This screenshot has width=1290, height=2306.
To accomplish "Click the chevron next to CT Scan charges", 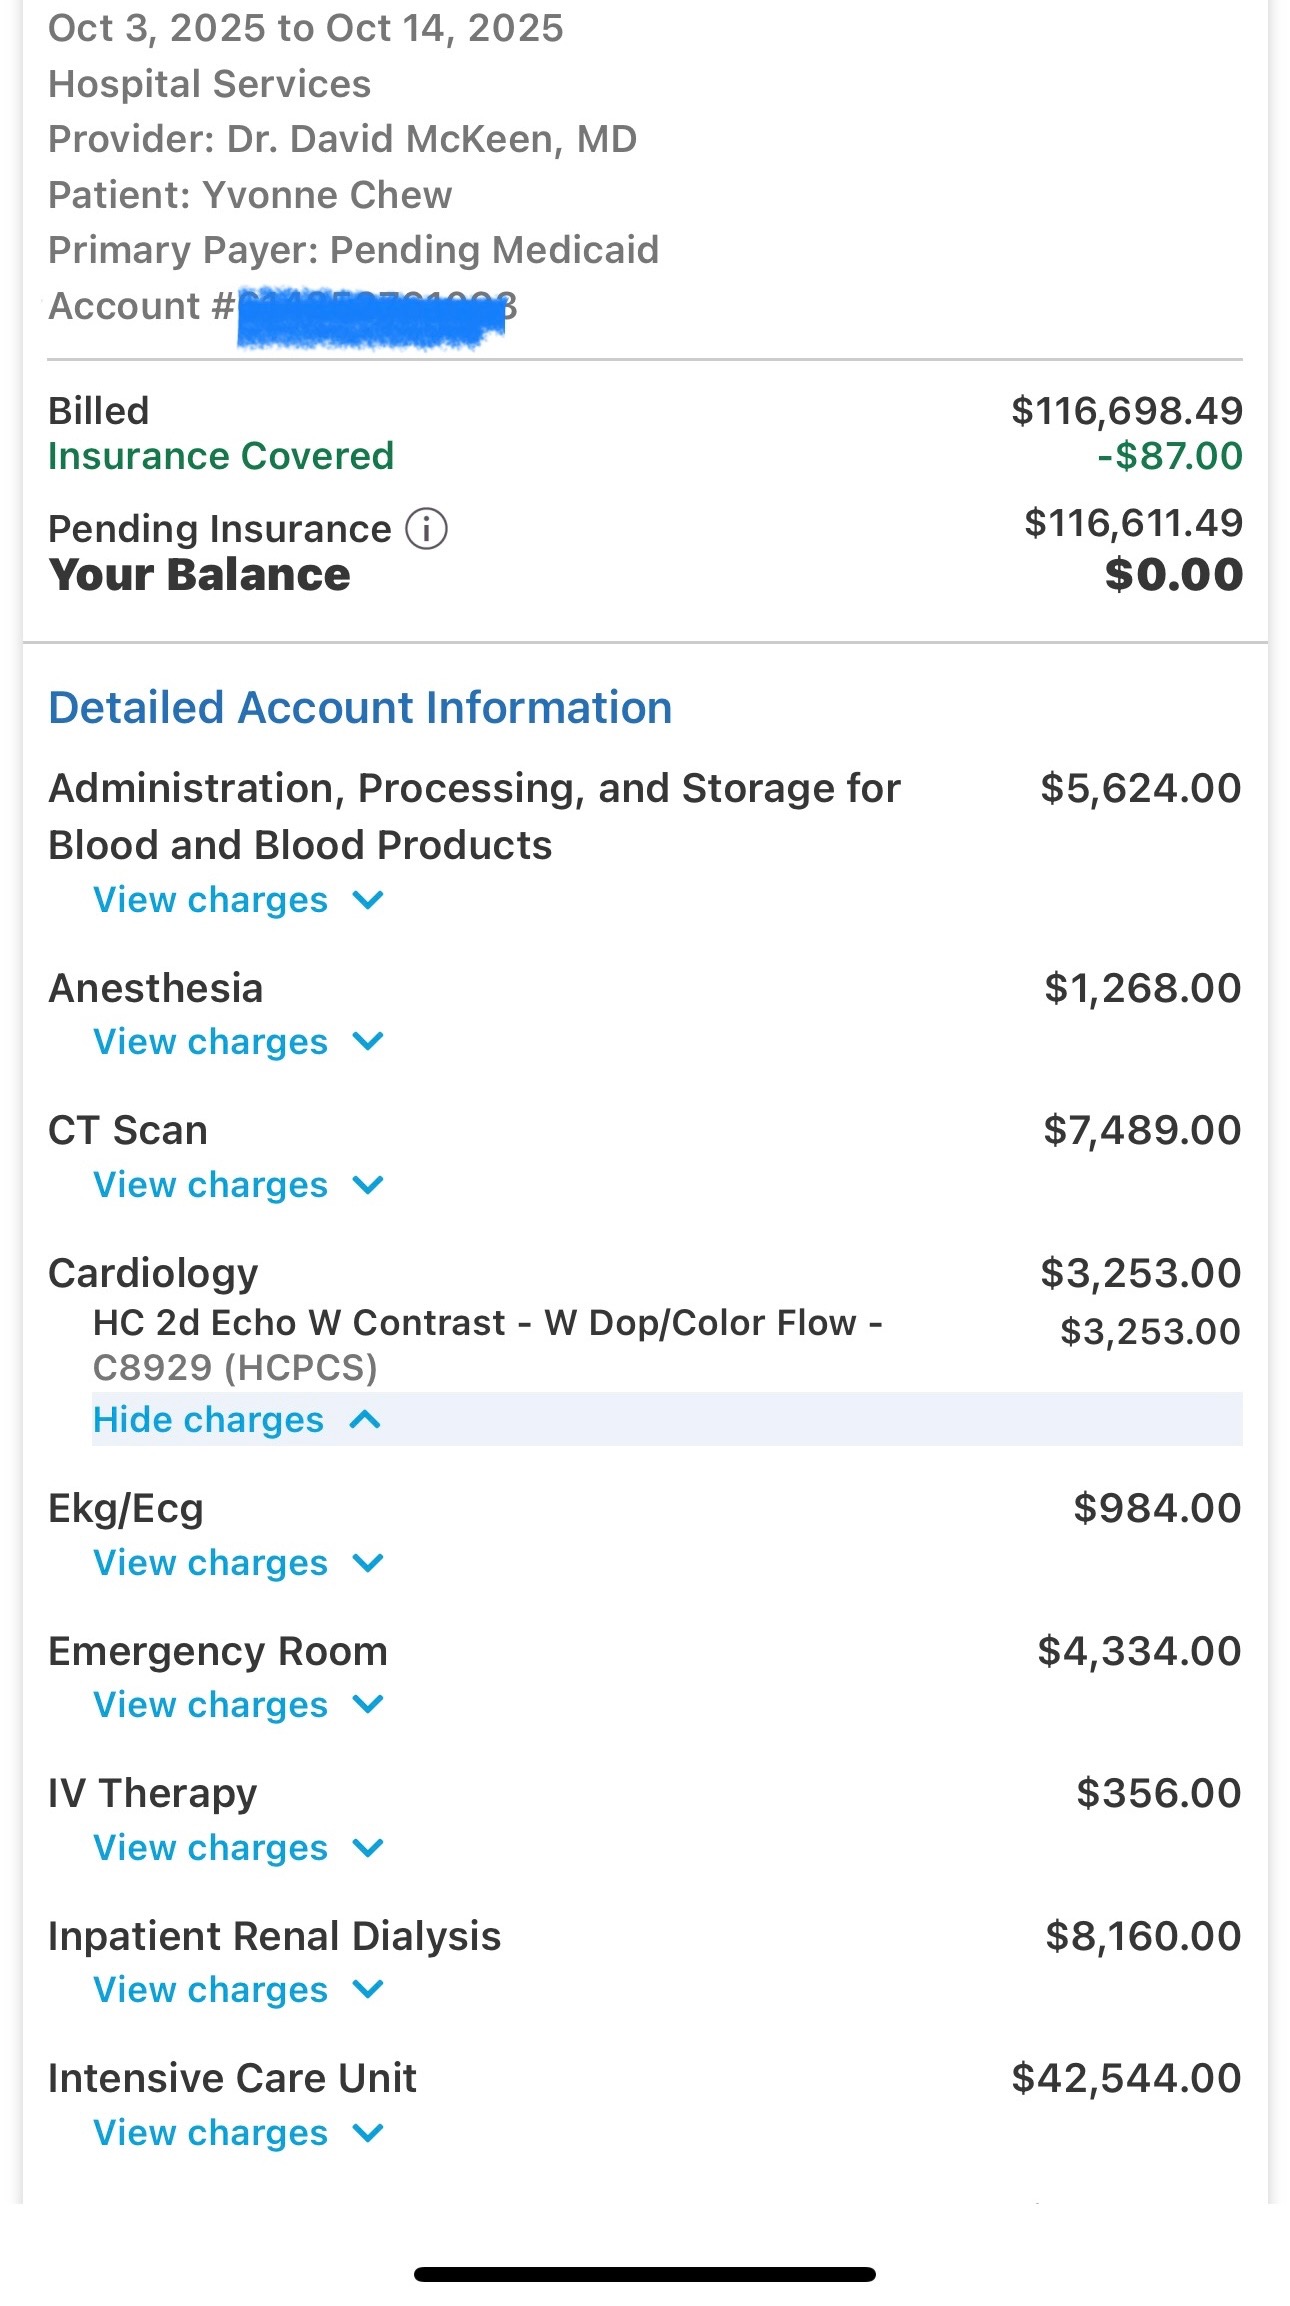I will click(369, 1185).
